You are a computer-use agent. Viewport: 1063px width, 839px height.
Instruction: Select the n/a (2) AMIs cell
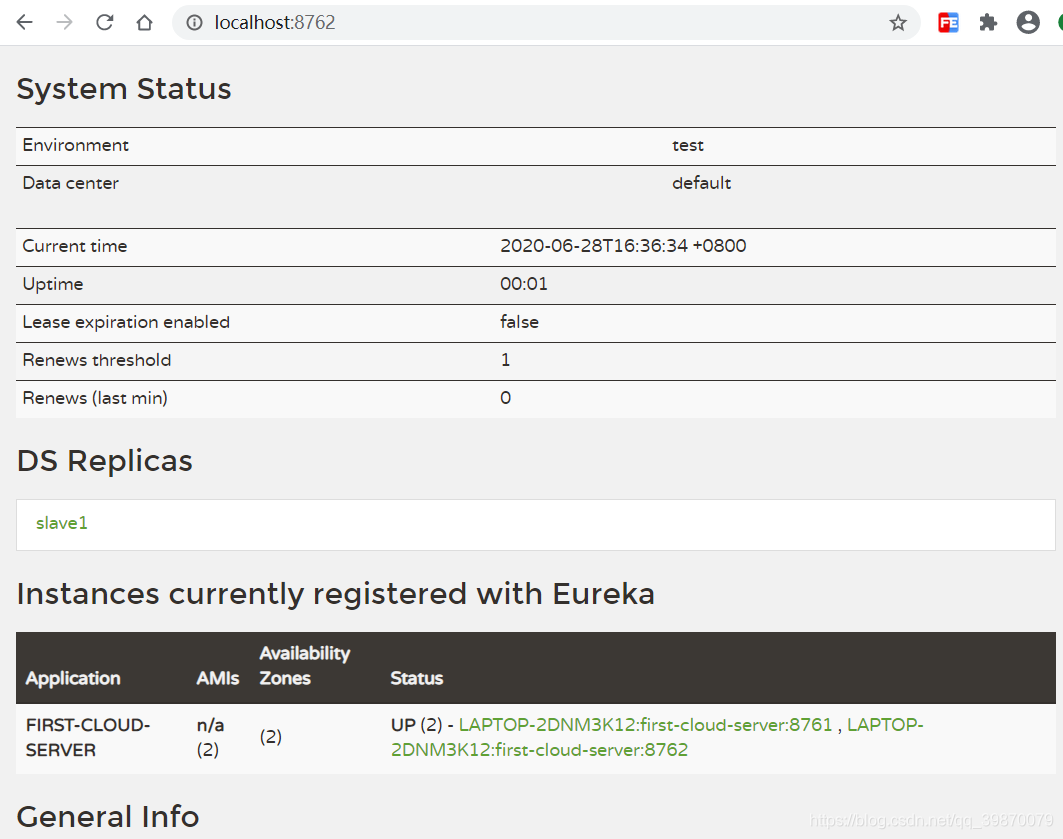[x=211, y=737]
